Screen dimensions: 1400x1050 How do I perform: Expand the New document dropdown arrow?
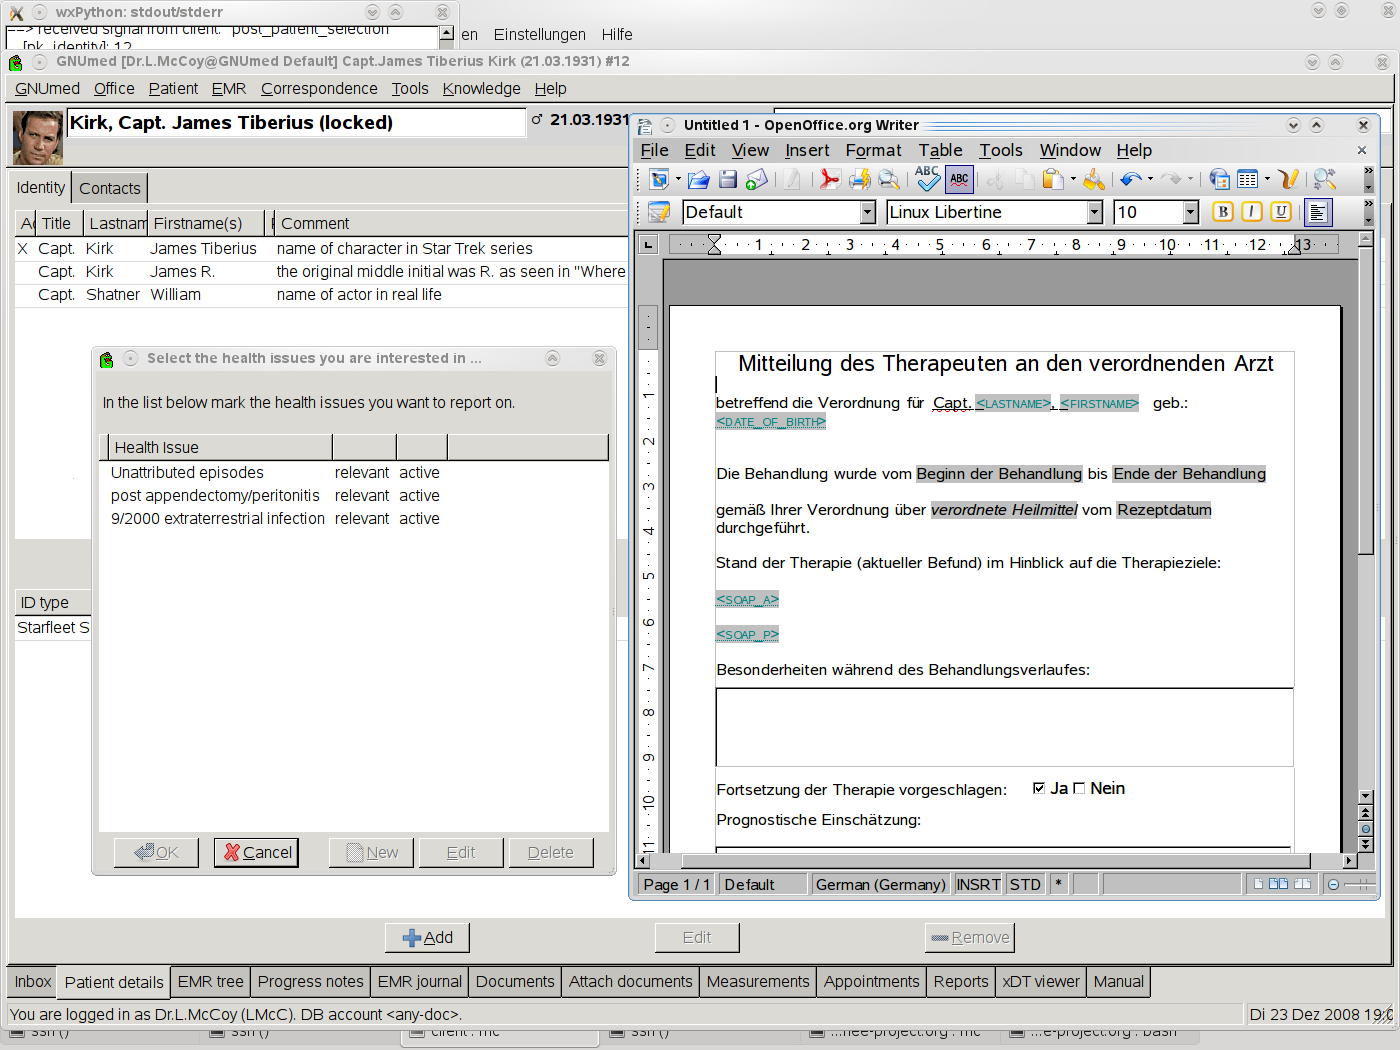pyautogui.click(x=678, y=179)
